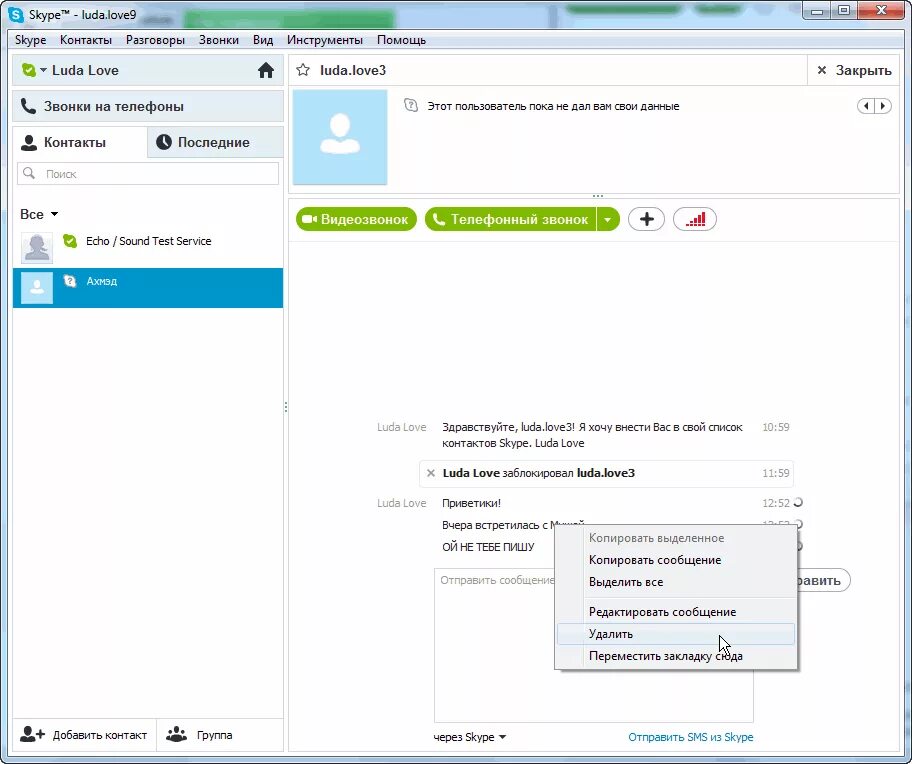
Task: Click the question-mark status icon beside Ахмэд
Action: coord(70,281)
